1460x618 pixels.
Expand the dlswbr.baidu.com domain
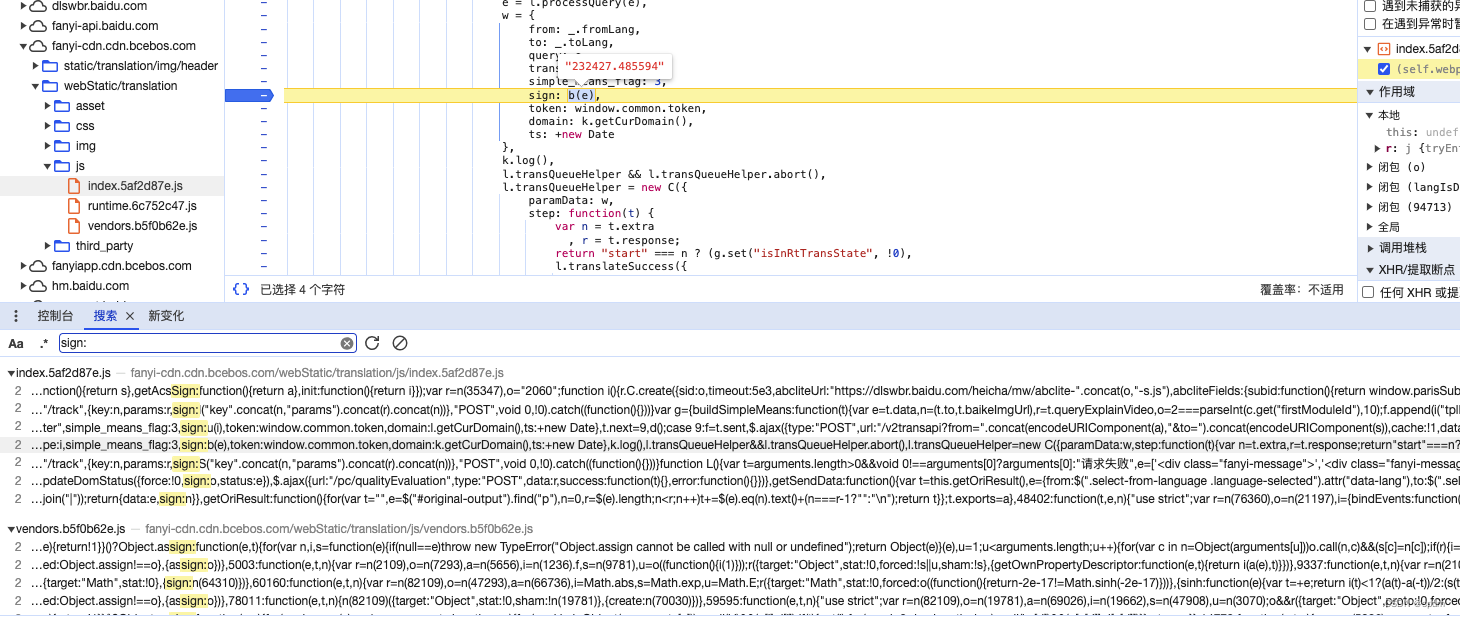[24, 6]
